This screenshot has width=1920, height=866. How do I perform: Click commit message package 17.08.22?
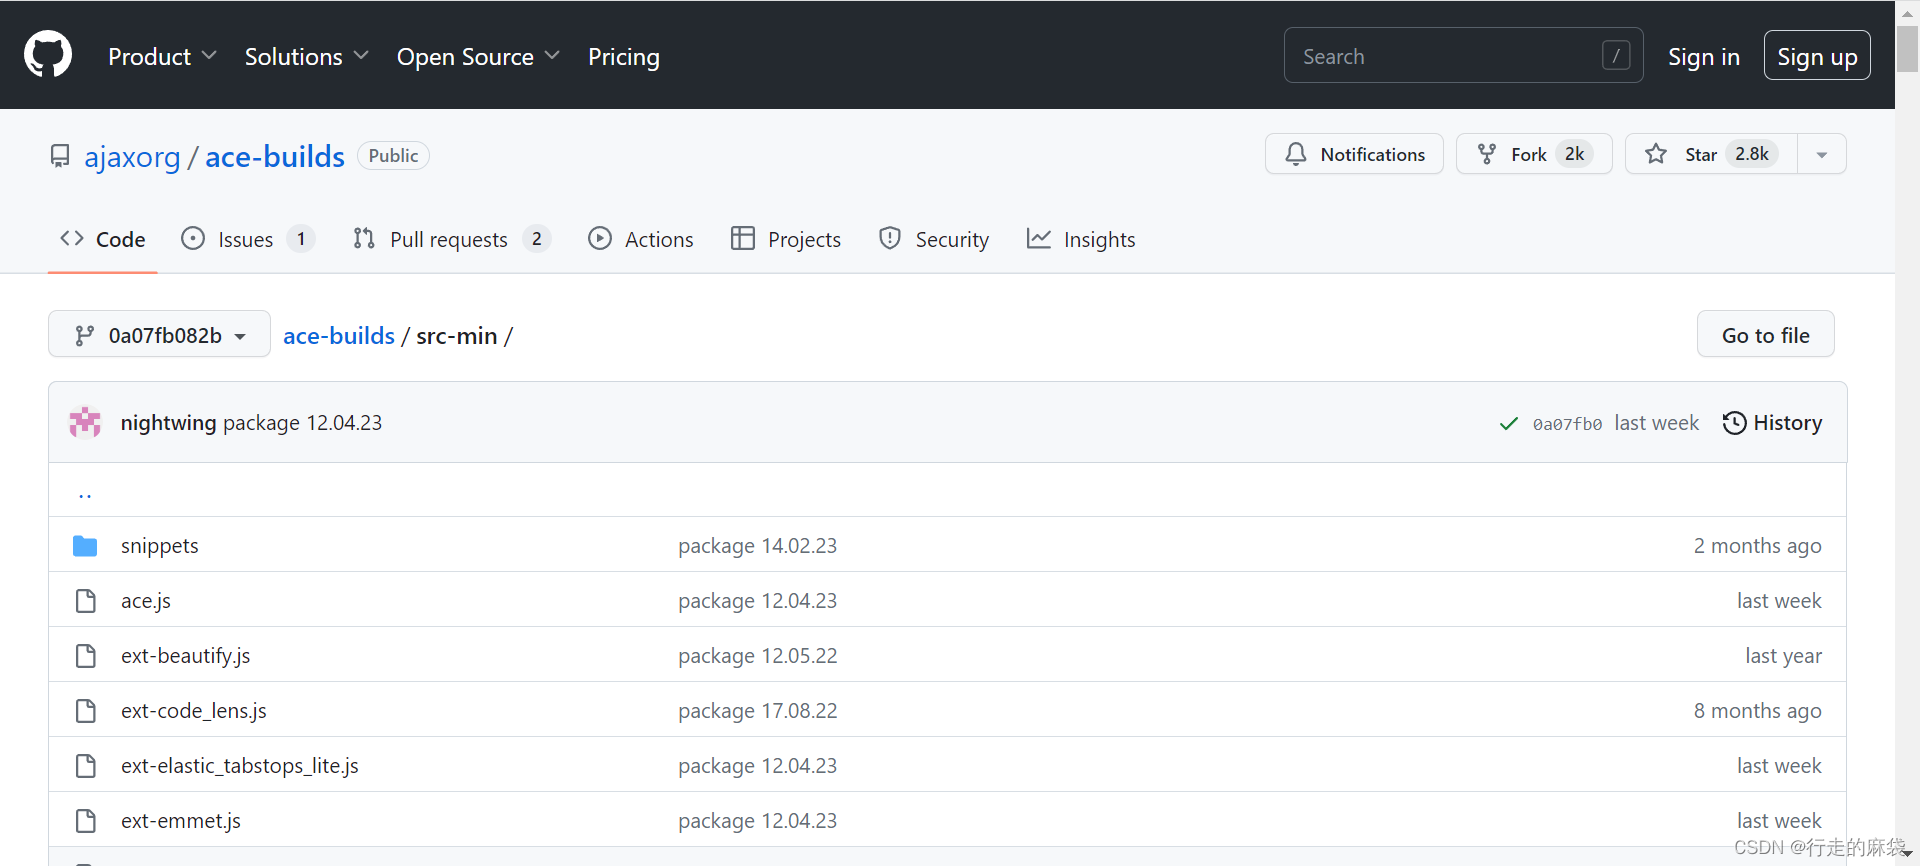point(758,711)
